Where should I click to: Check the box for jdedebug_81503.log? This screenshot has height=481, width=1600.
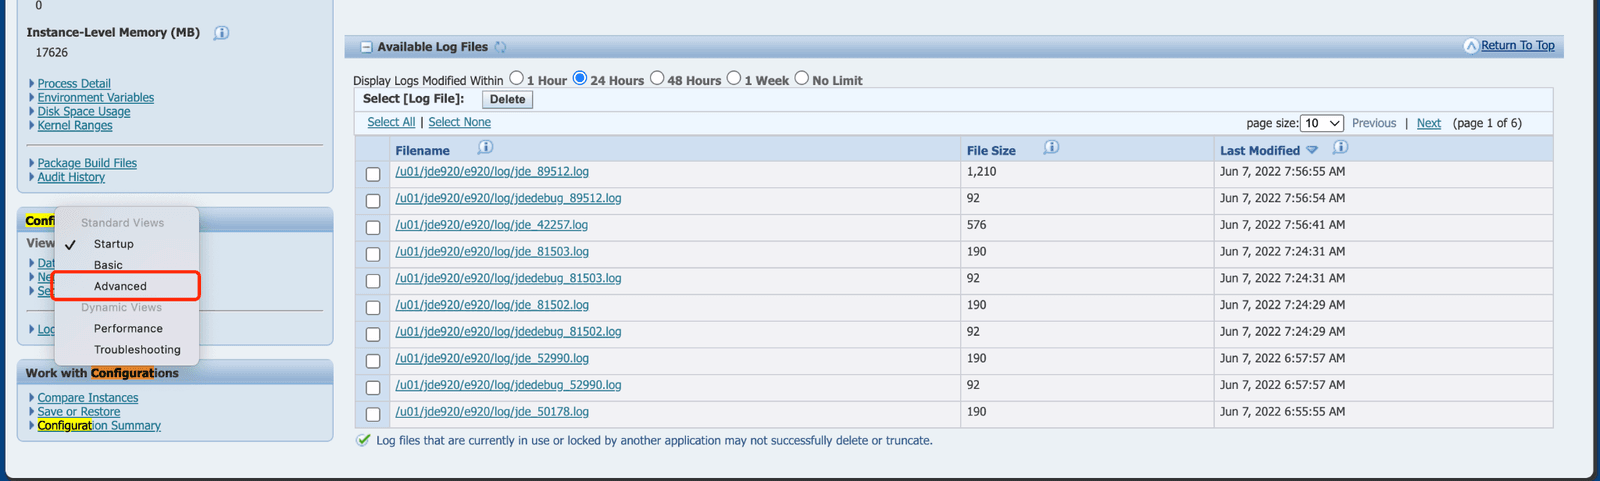[373, 281]
